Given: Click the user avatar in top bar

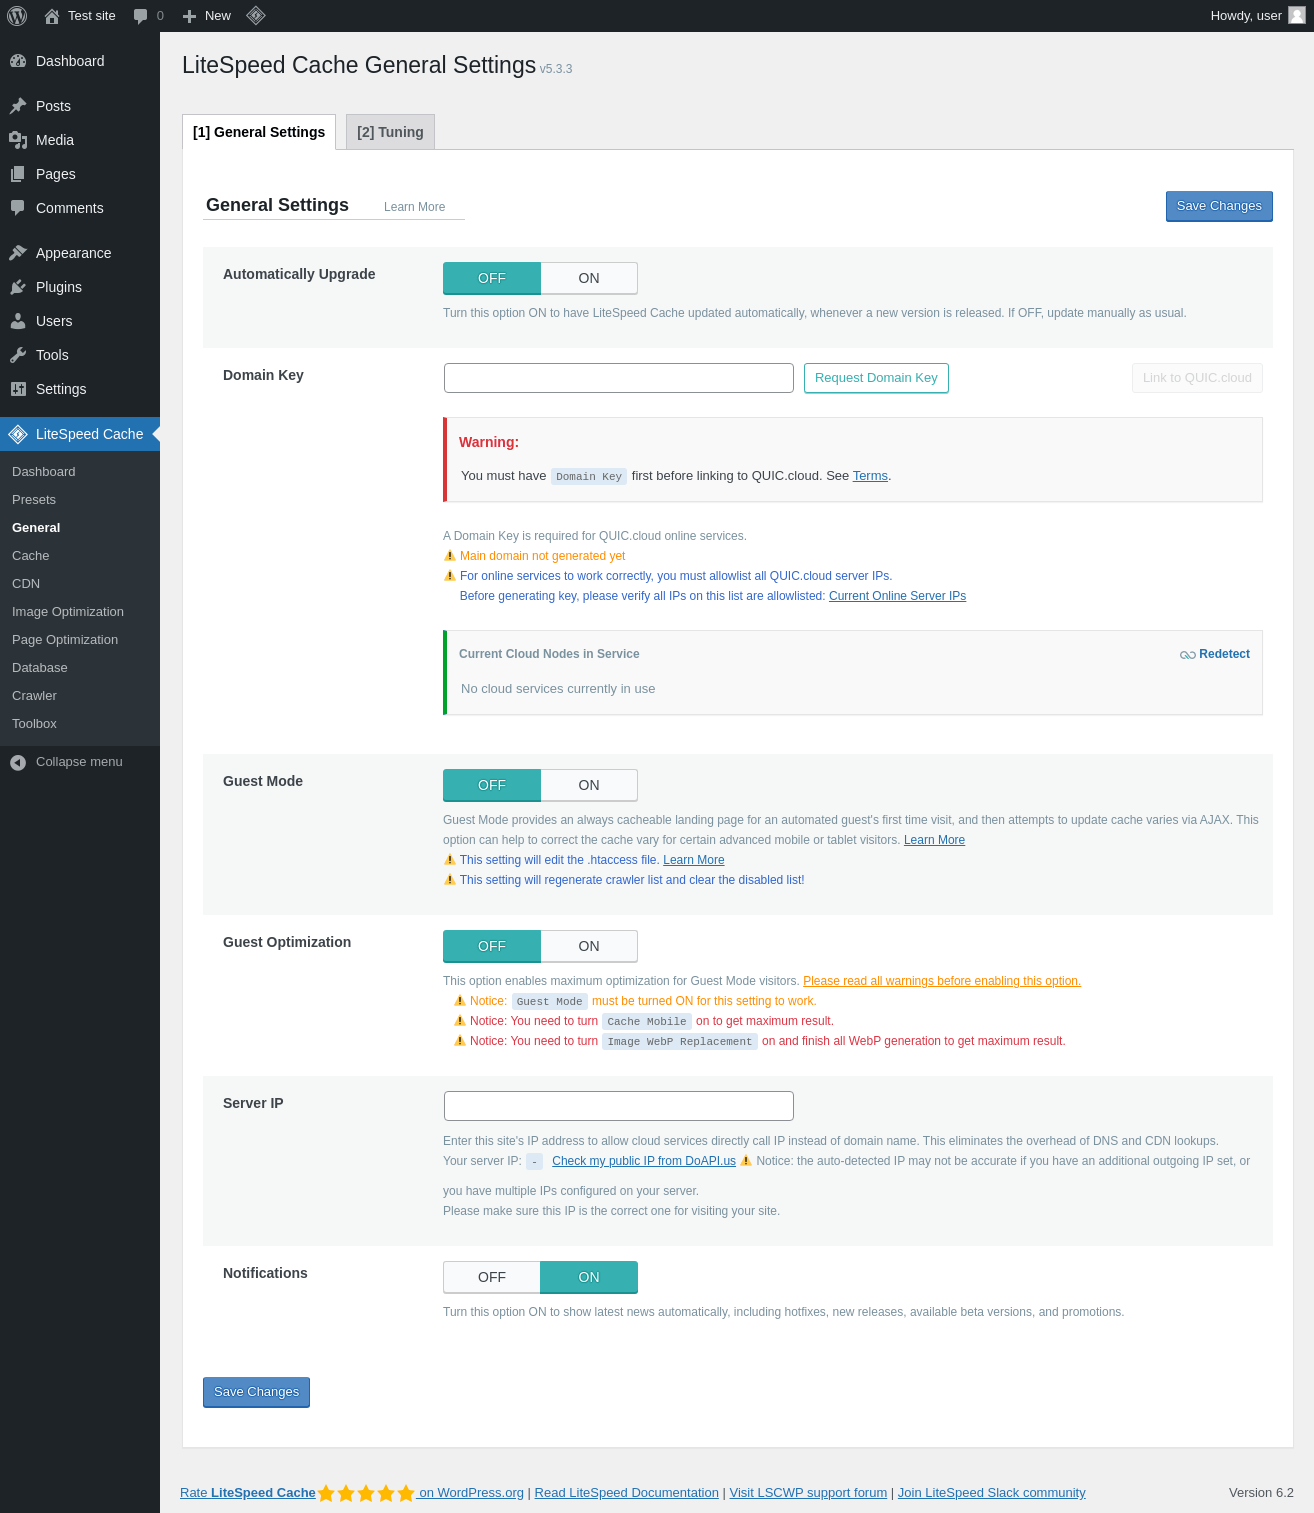Looking at the screenshot, I should tap(1297, 15).
